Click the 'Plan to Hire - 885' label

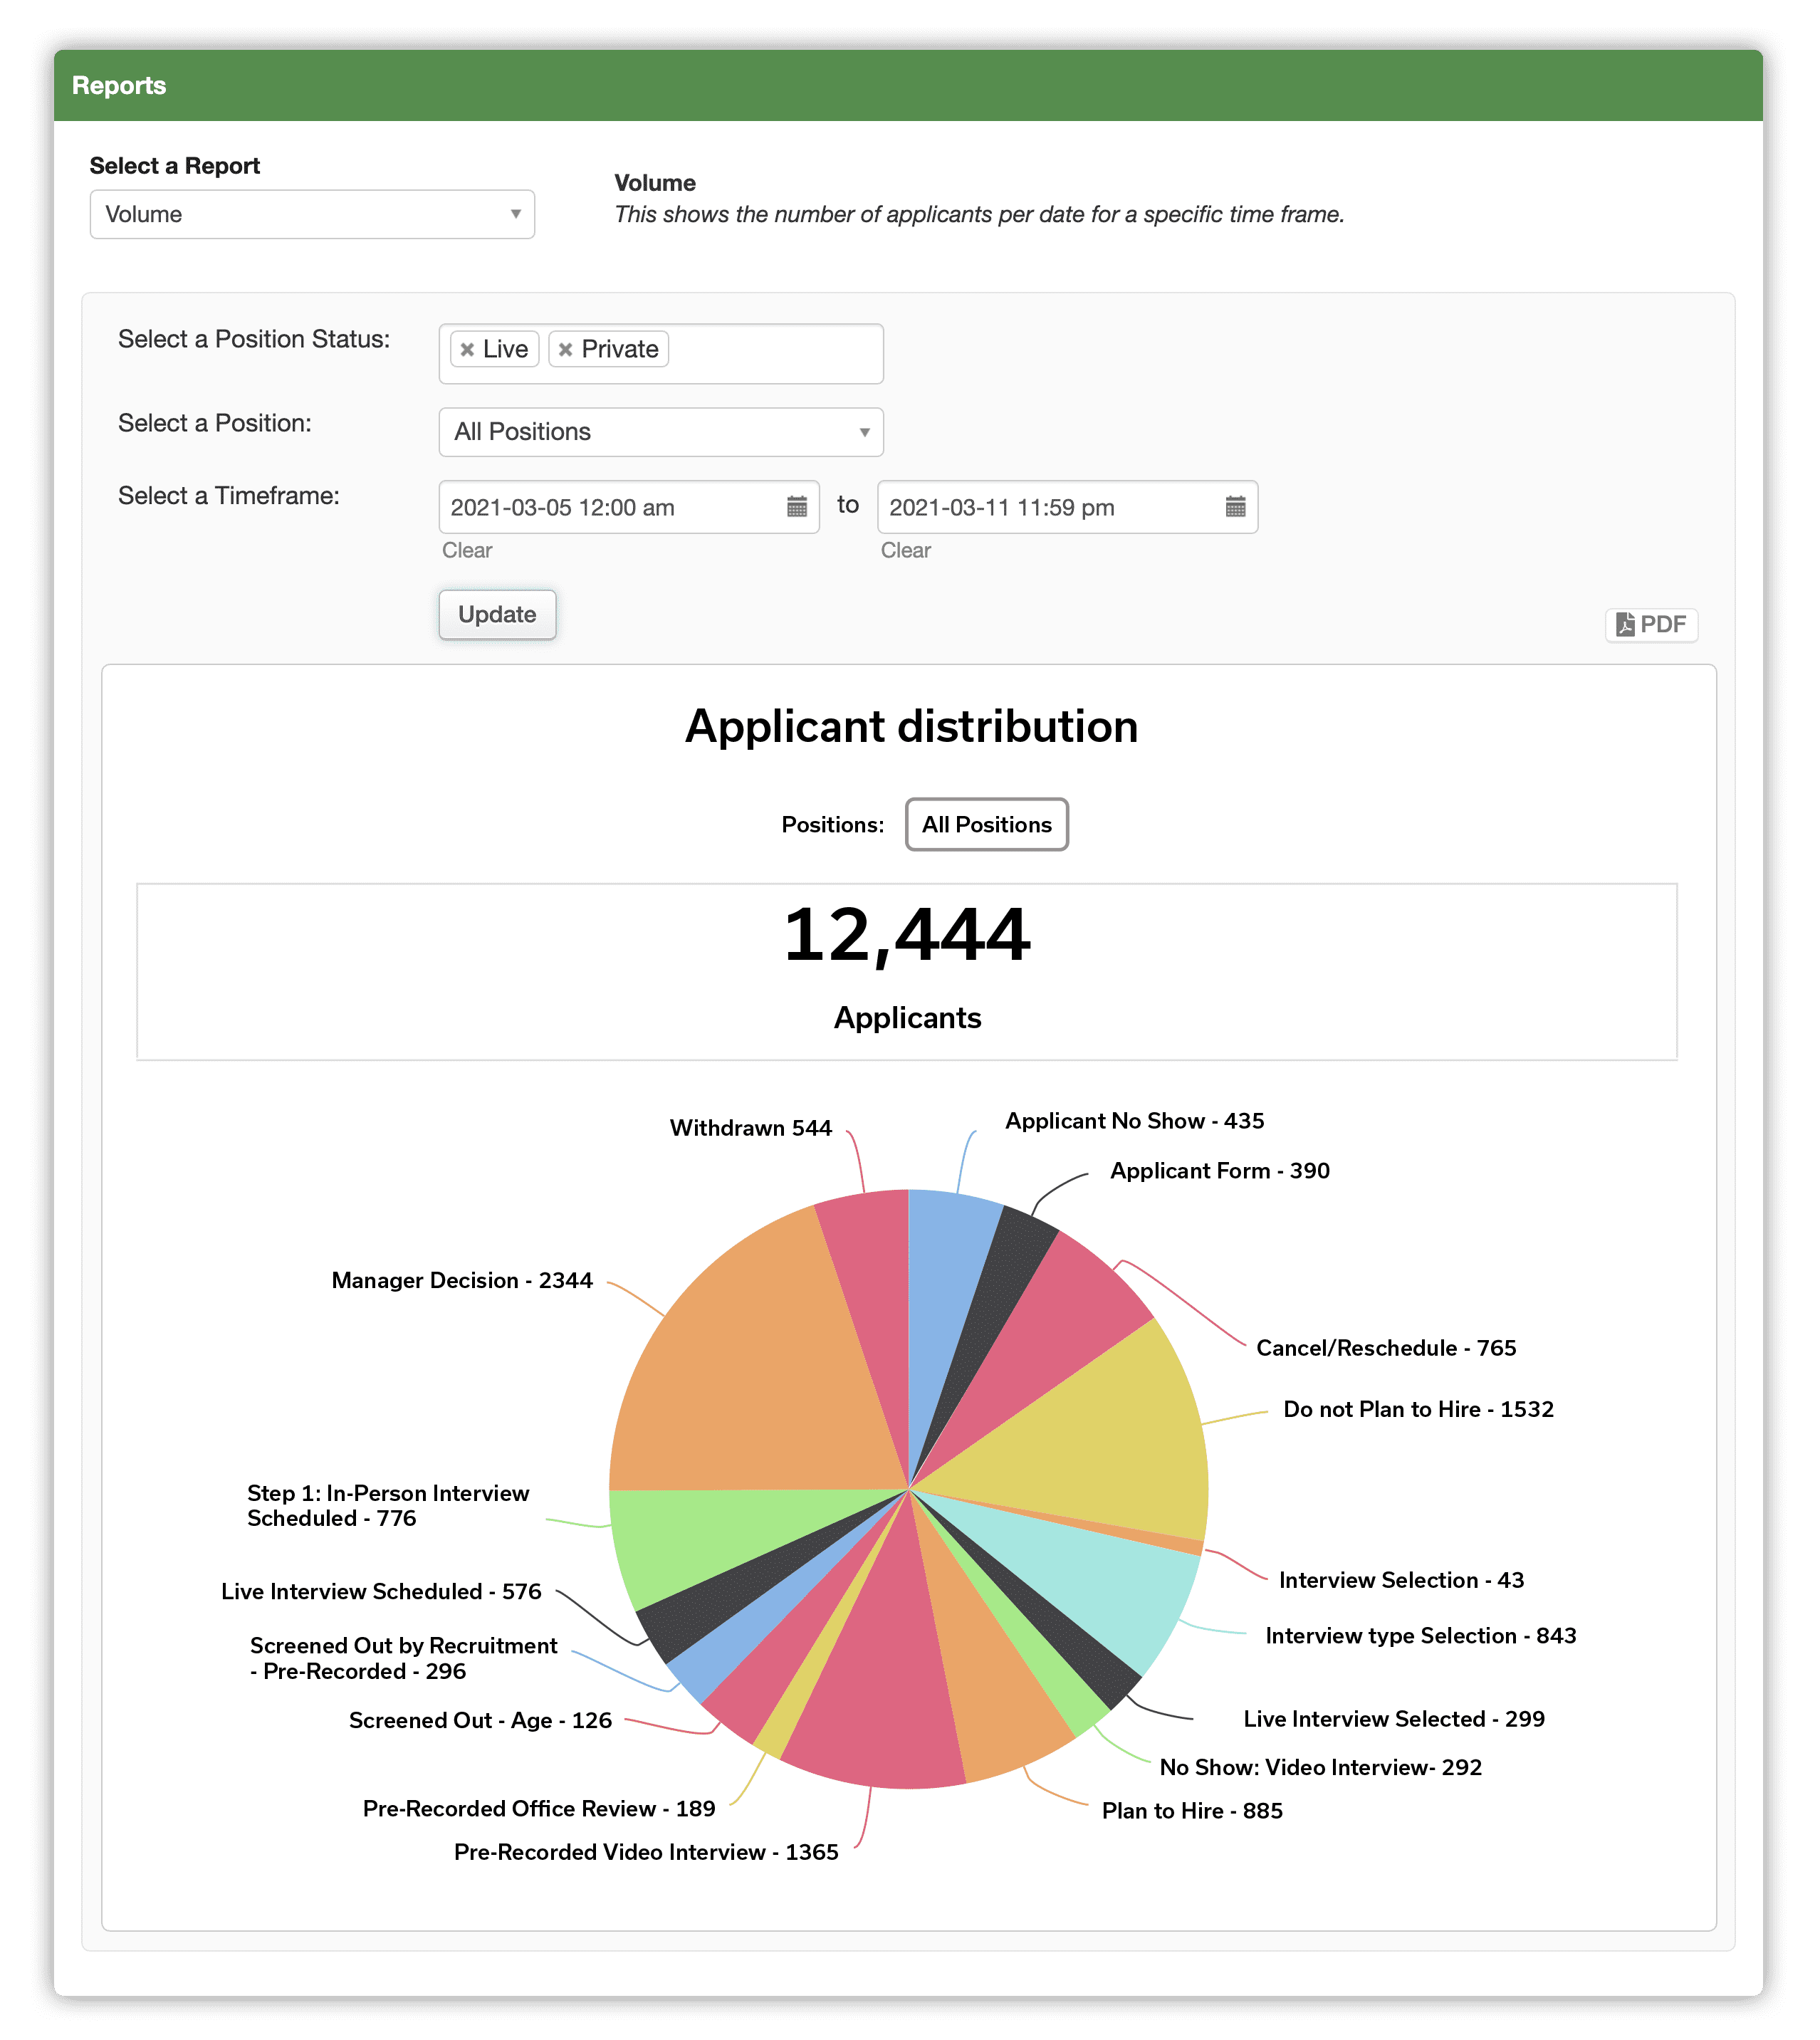(x=1192, y=1811)
